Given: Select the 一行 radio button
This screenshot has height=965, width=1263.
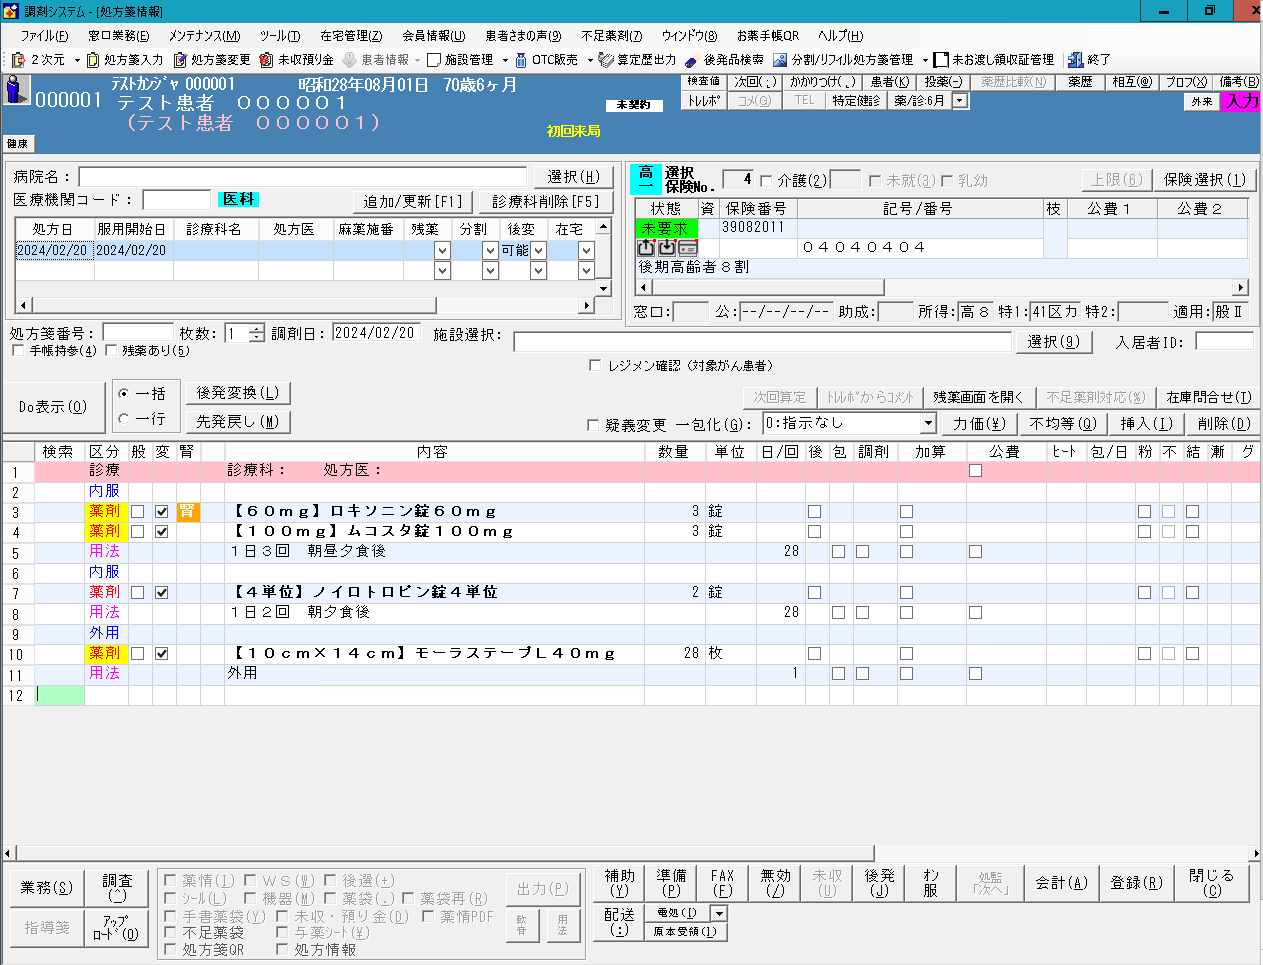Looking at the screenshot, I should coord(124,419).
